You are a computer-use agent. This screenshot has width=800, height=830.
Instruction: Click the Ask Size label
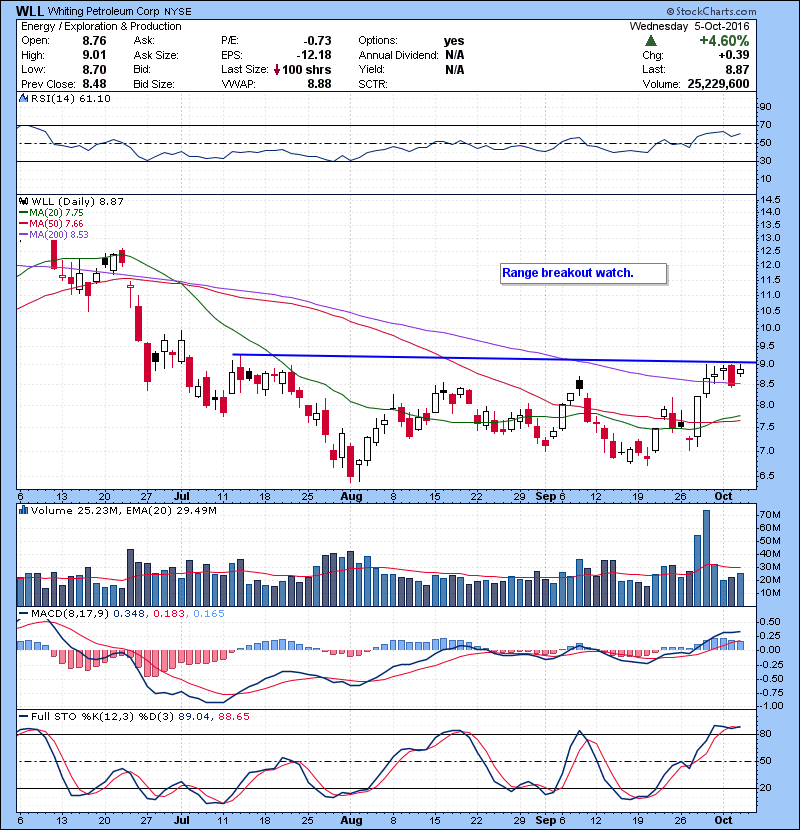tap(156, 55)
